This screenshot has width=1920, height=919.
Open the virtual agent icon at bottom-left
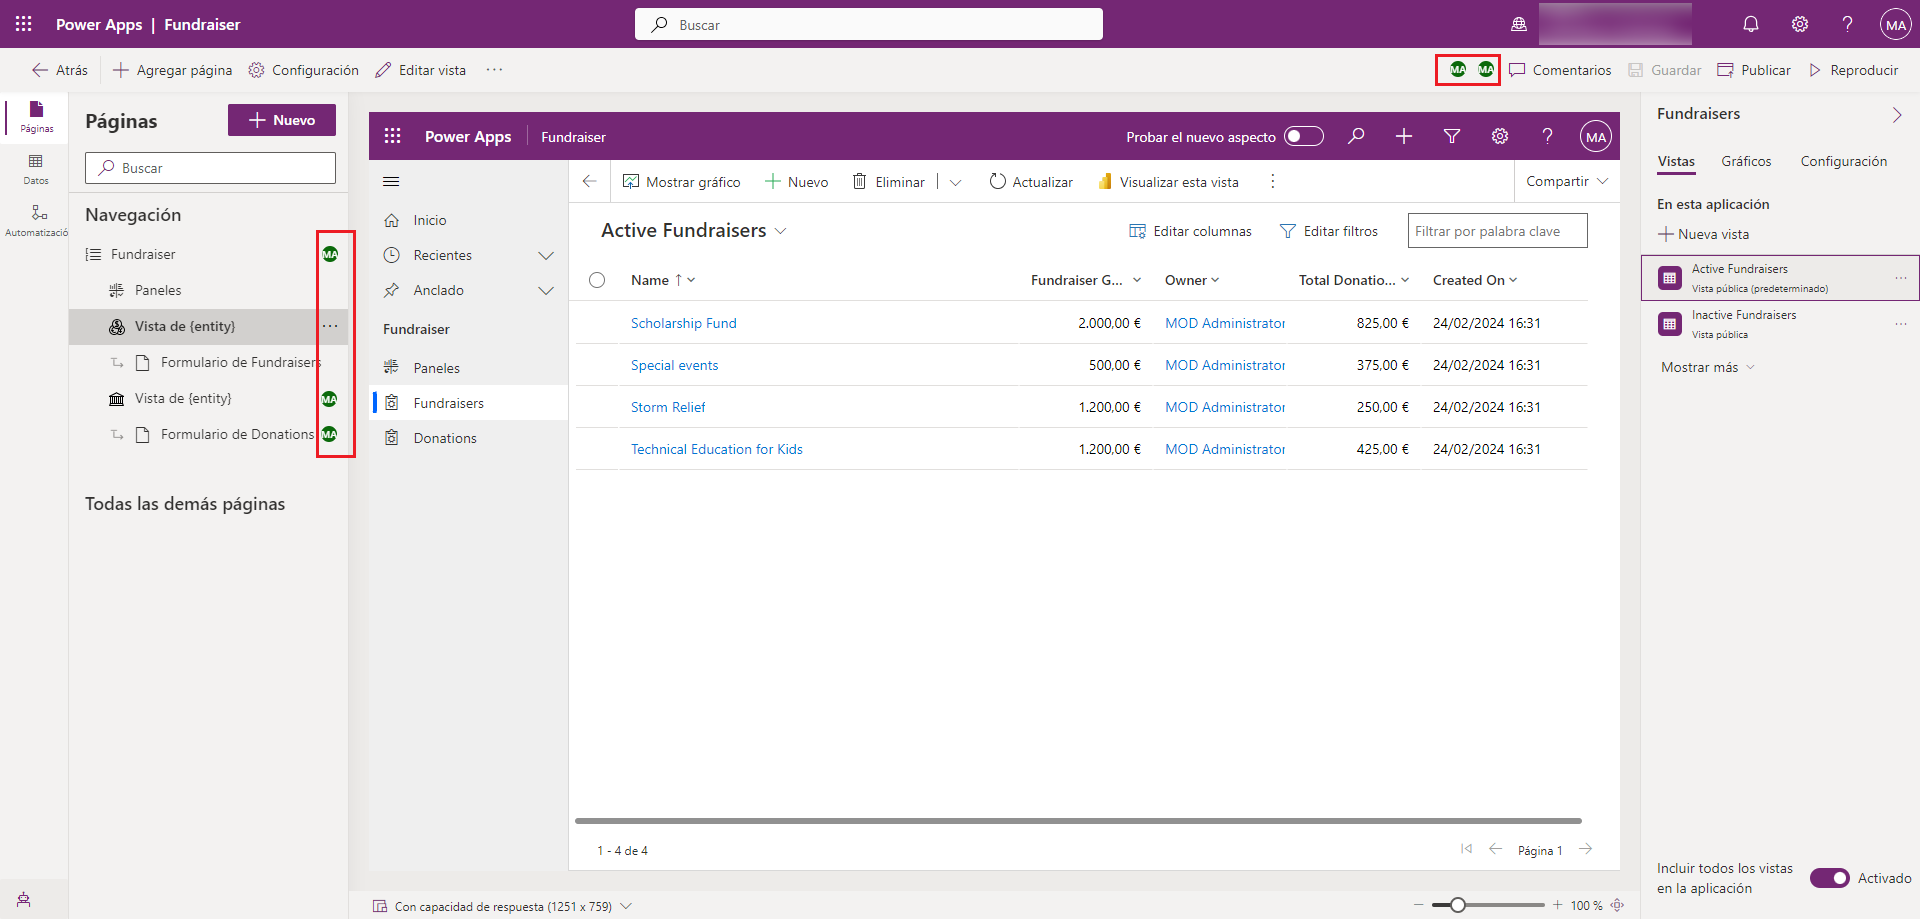tap(23, 899)
